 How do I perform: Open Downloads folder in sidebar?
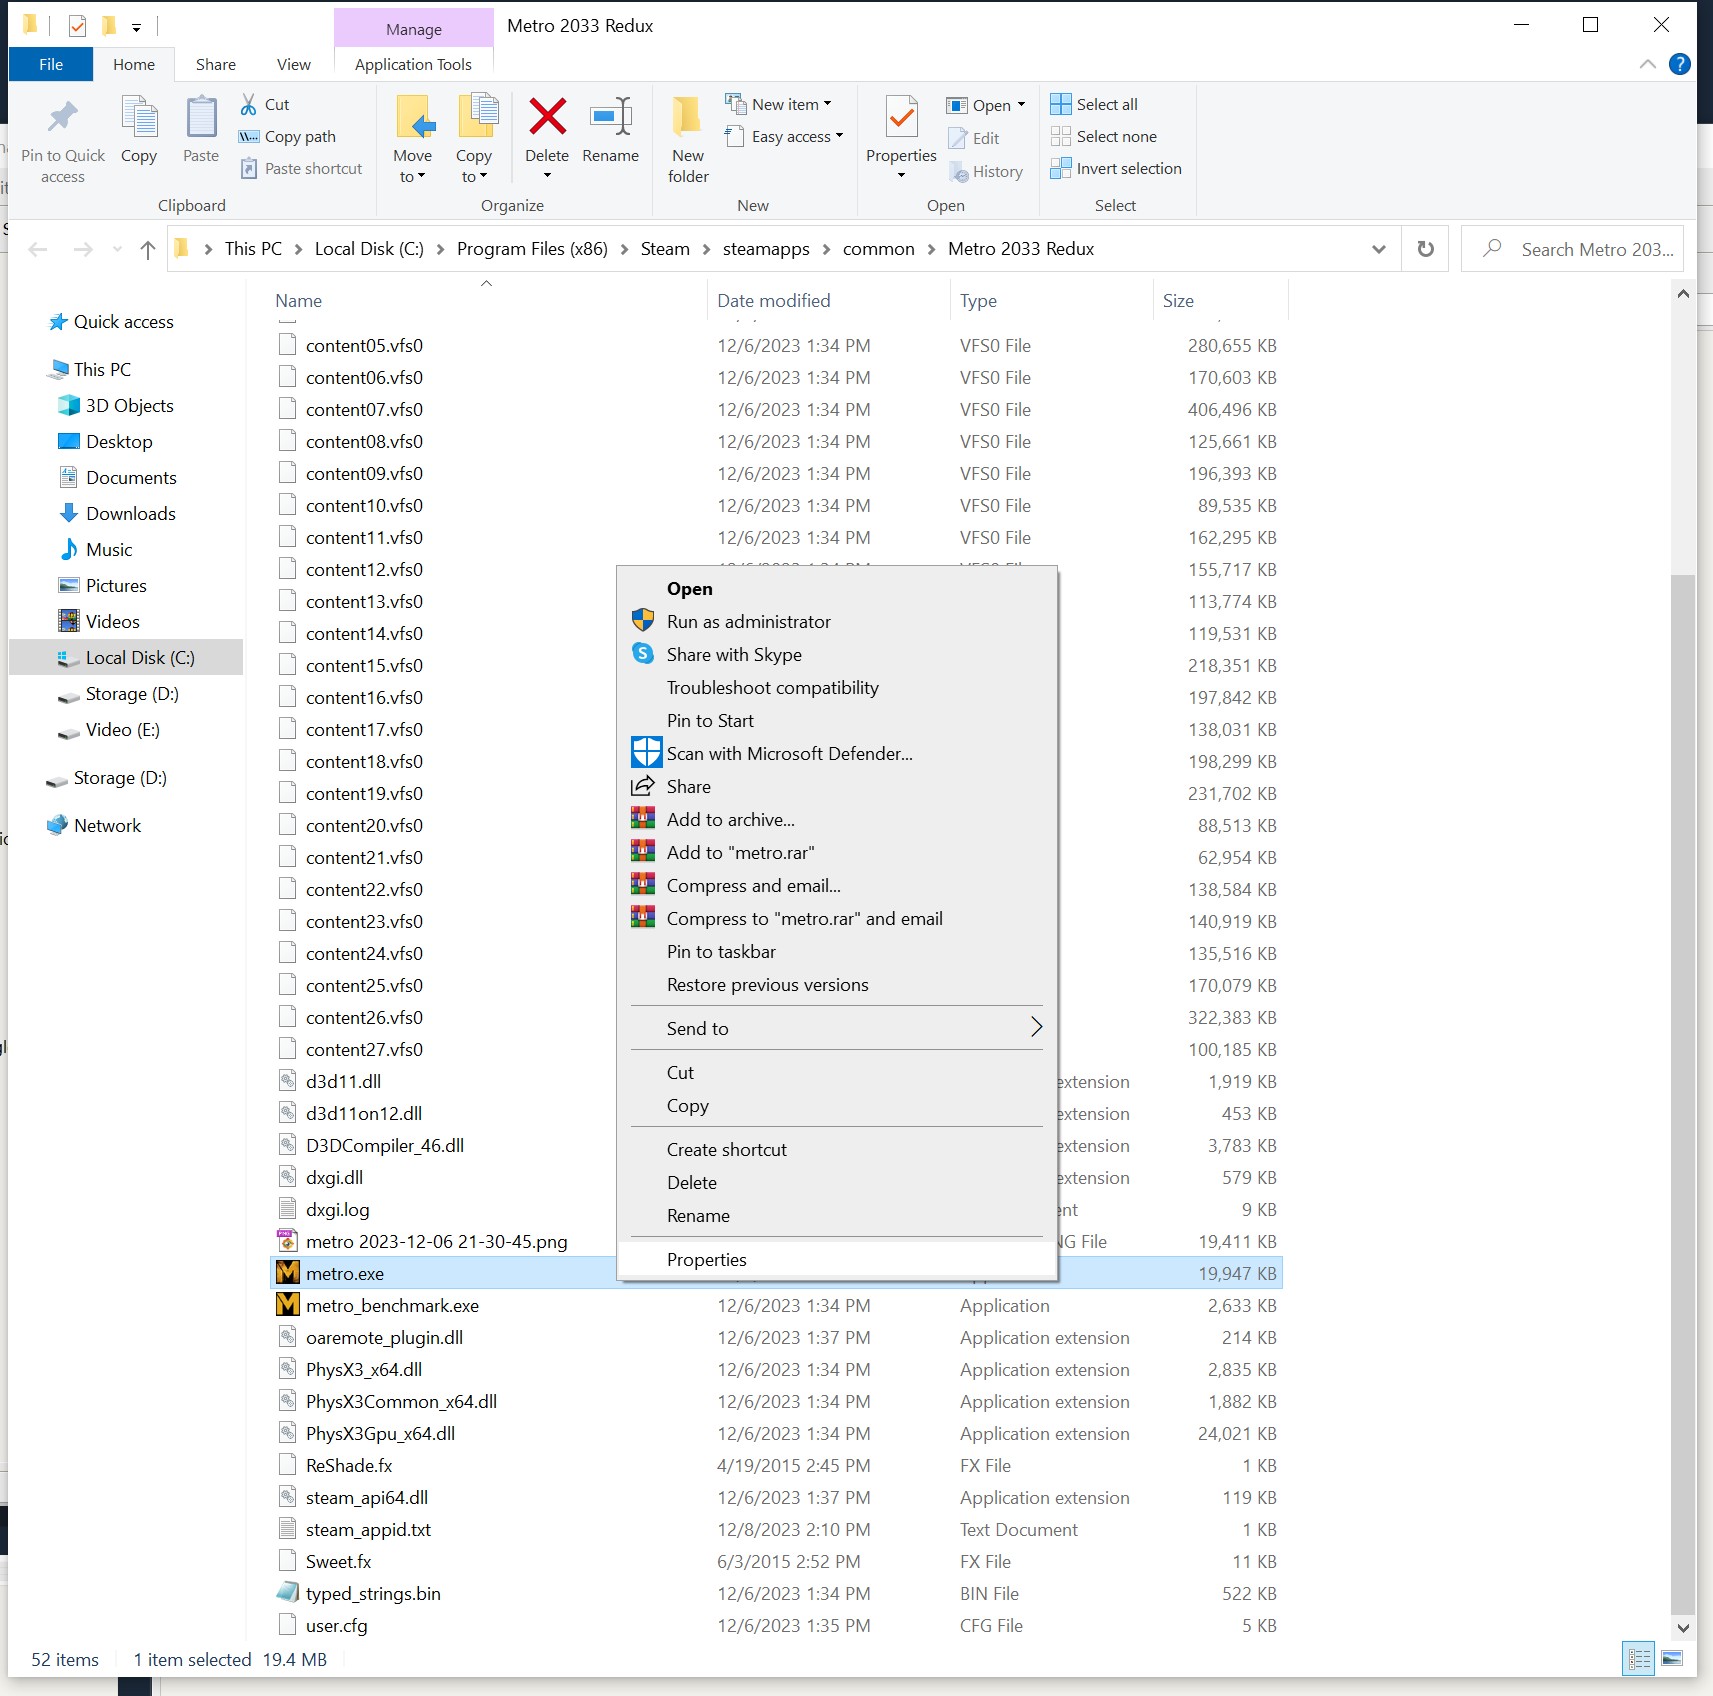pos(117,513)
